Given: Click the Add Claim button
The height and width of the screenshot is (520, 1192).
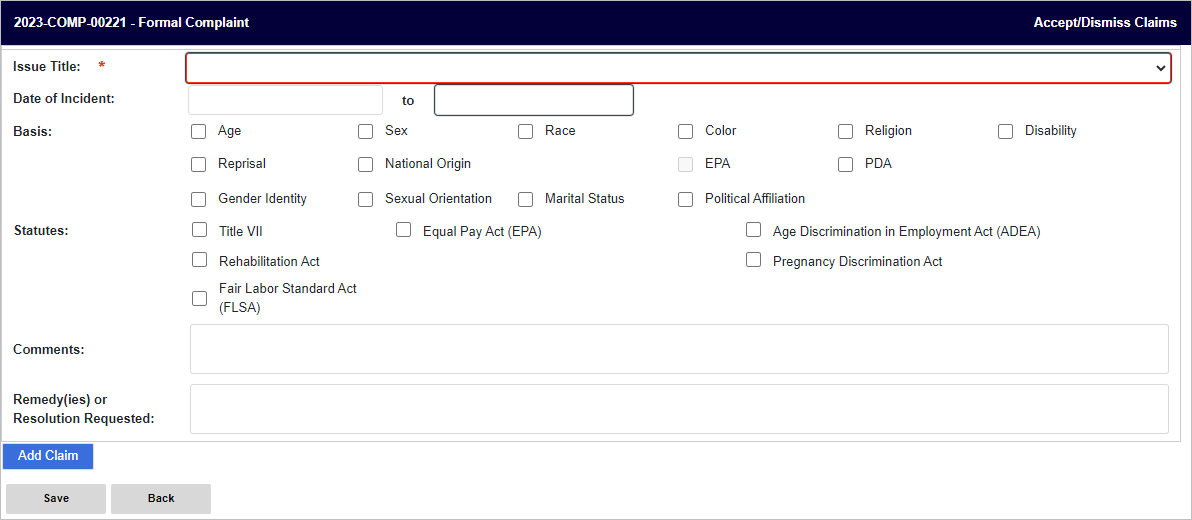Looking at the screenshot, I should click(x=48, y=456).
